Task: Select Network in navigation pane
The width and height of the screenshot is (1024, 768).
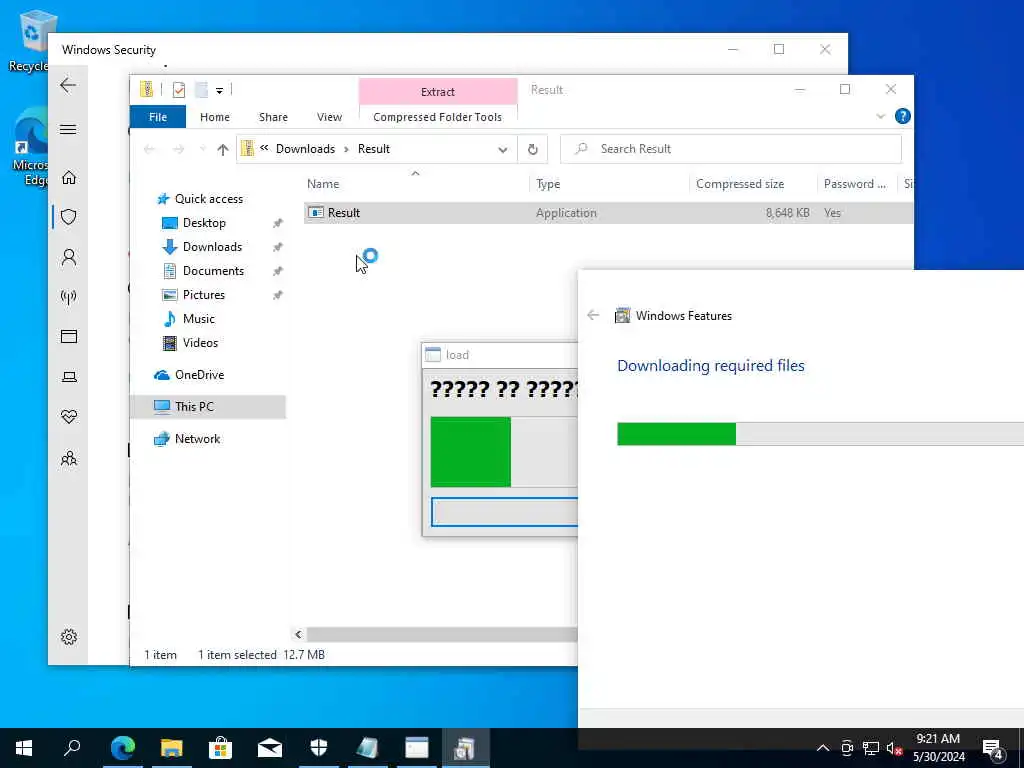Action: [197, 439]
